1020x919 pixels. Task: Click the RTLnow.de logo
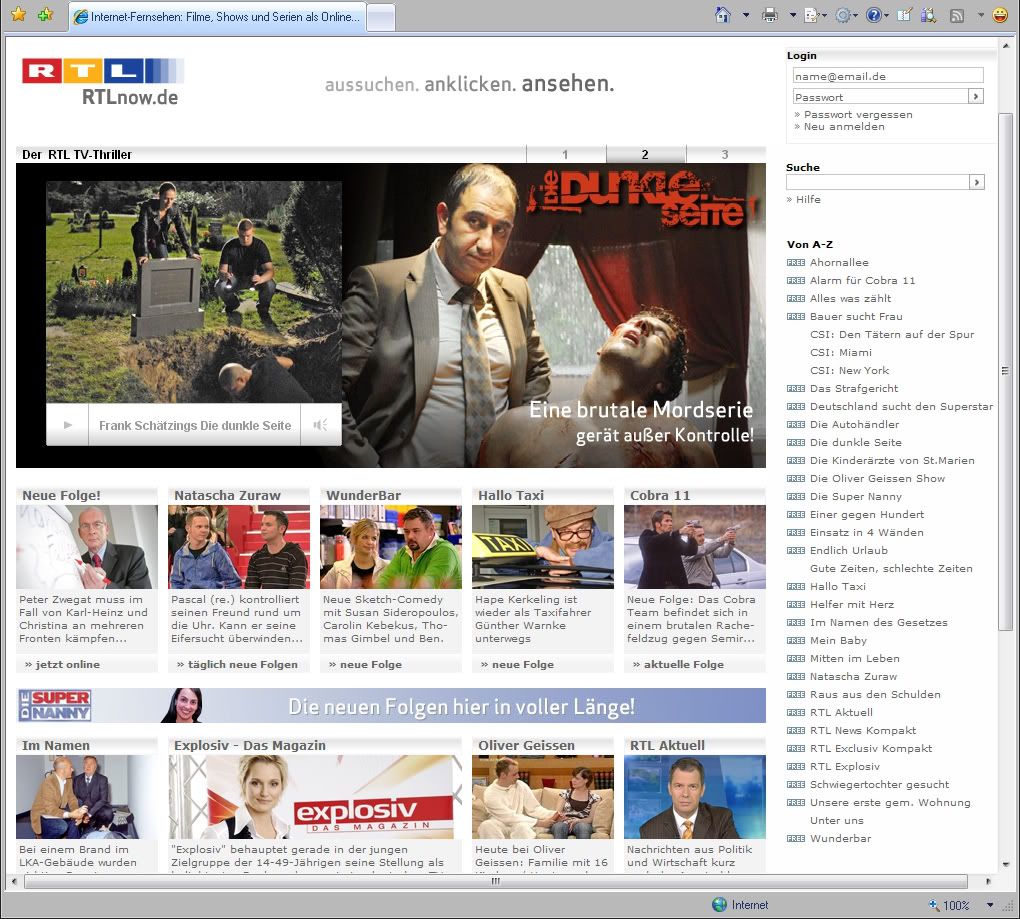tap(103, 82)
